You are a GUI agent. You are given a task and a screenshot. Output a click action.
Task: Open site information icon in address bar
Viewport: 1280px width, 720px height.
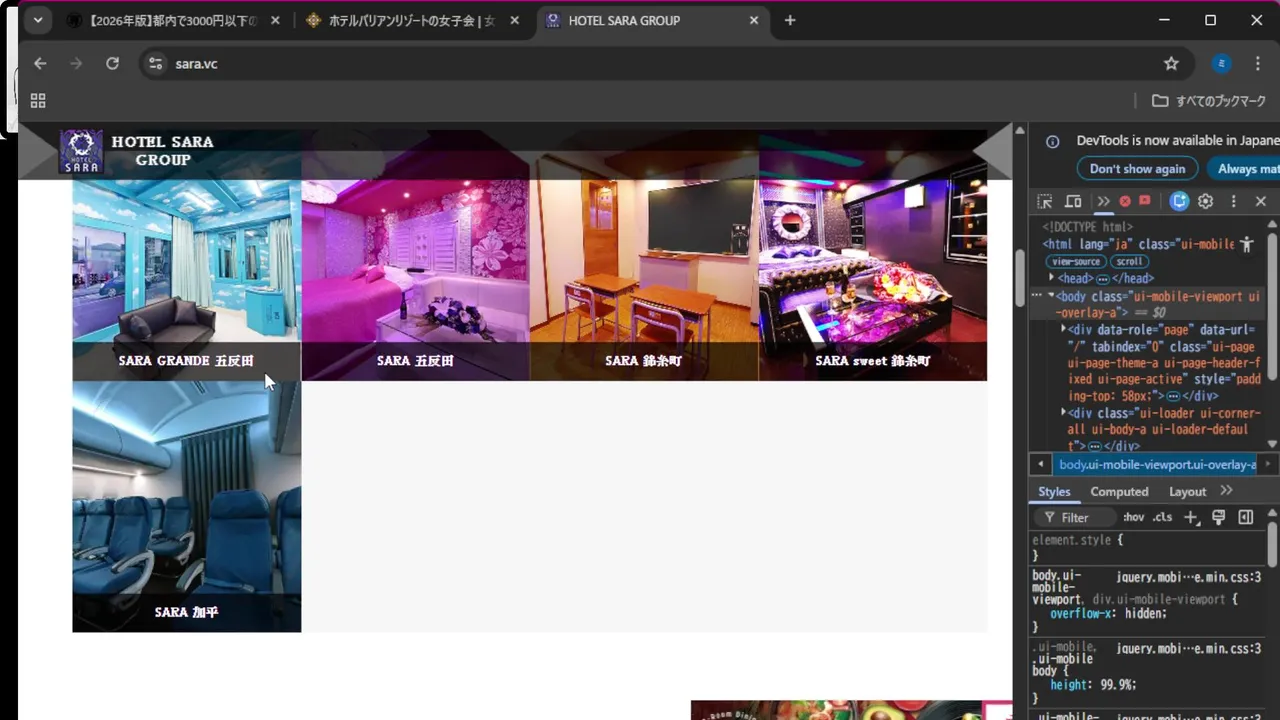point(155,64)
